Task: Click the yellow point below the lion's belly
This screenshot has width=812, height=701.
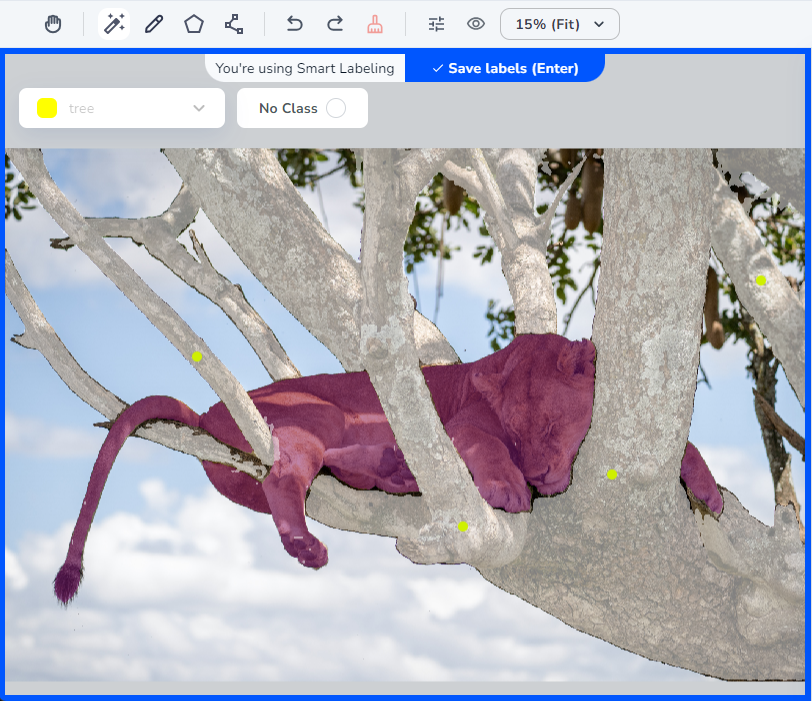Action: (x=462, y=526)
